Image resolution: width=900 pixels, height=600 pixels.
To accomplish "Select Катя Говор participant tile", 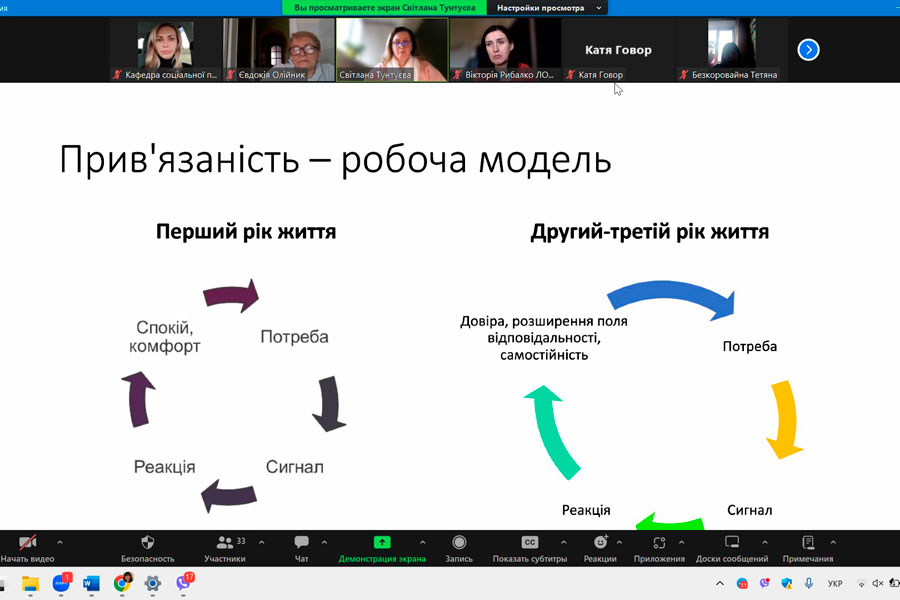I will click(618, 49).
